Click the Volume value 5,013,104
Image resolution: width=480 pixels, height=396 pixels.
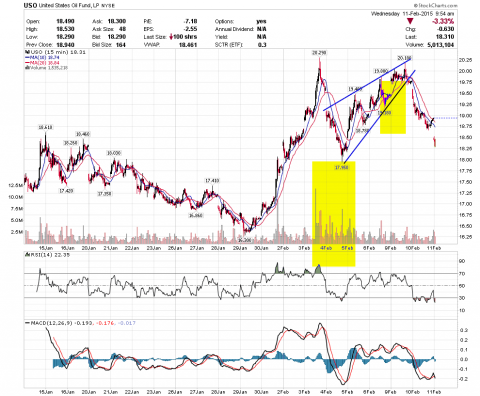pyautogui.click(x=440, y=45)
